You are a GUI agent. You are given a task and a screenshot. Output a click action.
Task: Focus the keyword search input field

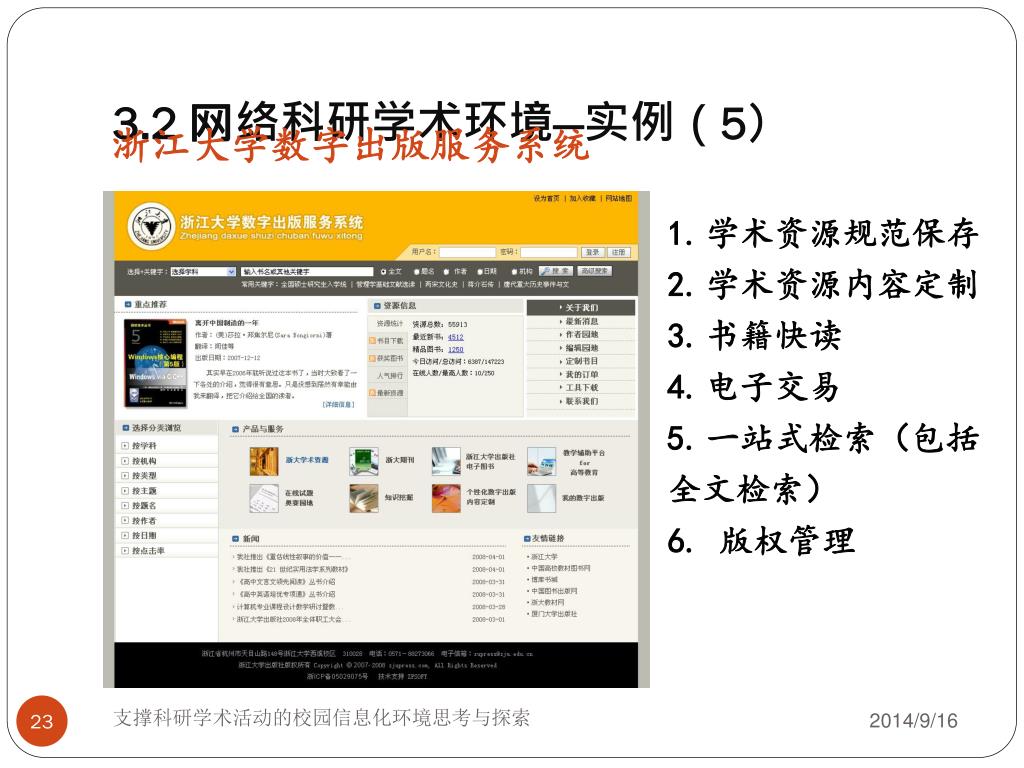point(307,272)
